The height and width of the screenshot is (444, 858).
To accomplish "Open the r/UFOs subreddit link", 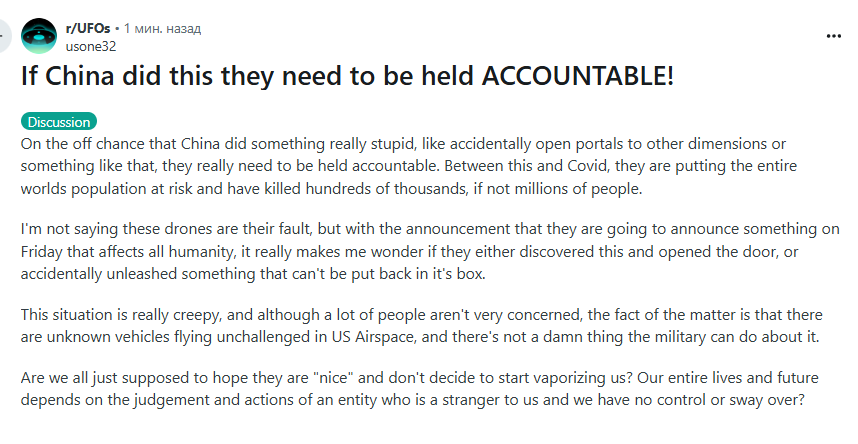I will point(88,28).
